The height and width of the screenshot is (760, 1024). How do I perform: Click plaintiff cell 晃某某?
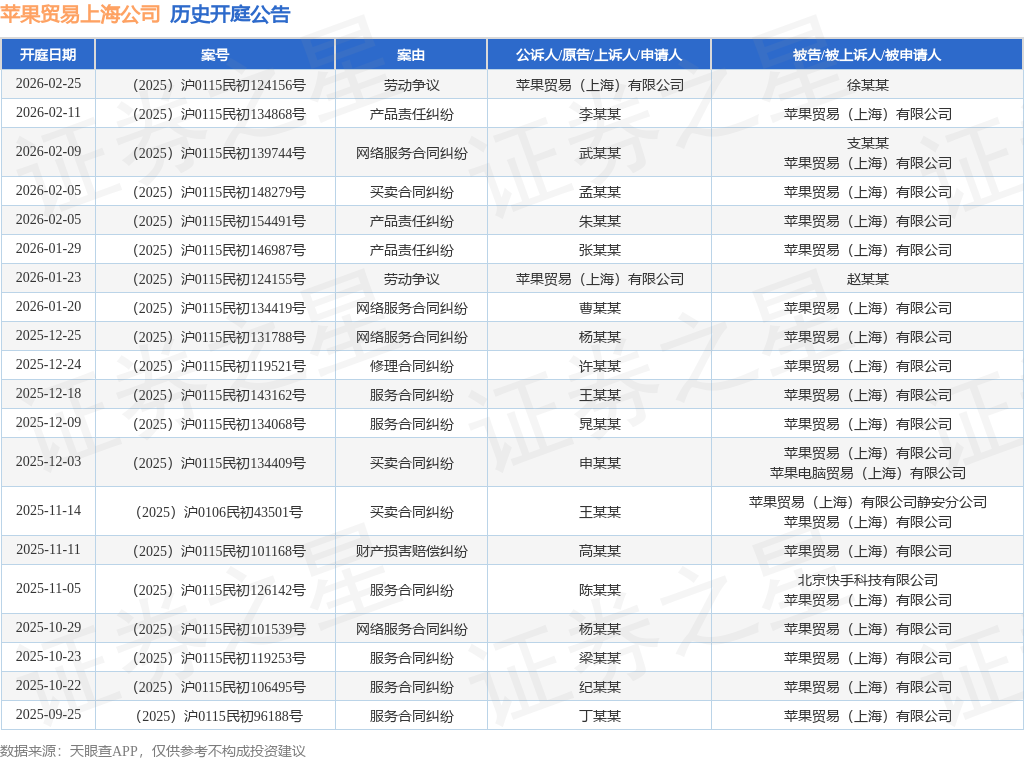click(x=600, y=424)
